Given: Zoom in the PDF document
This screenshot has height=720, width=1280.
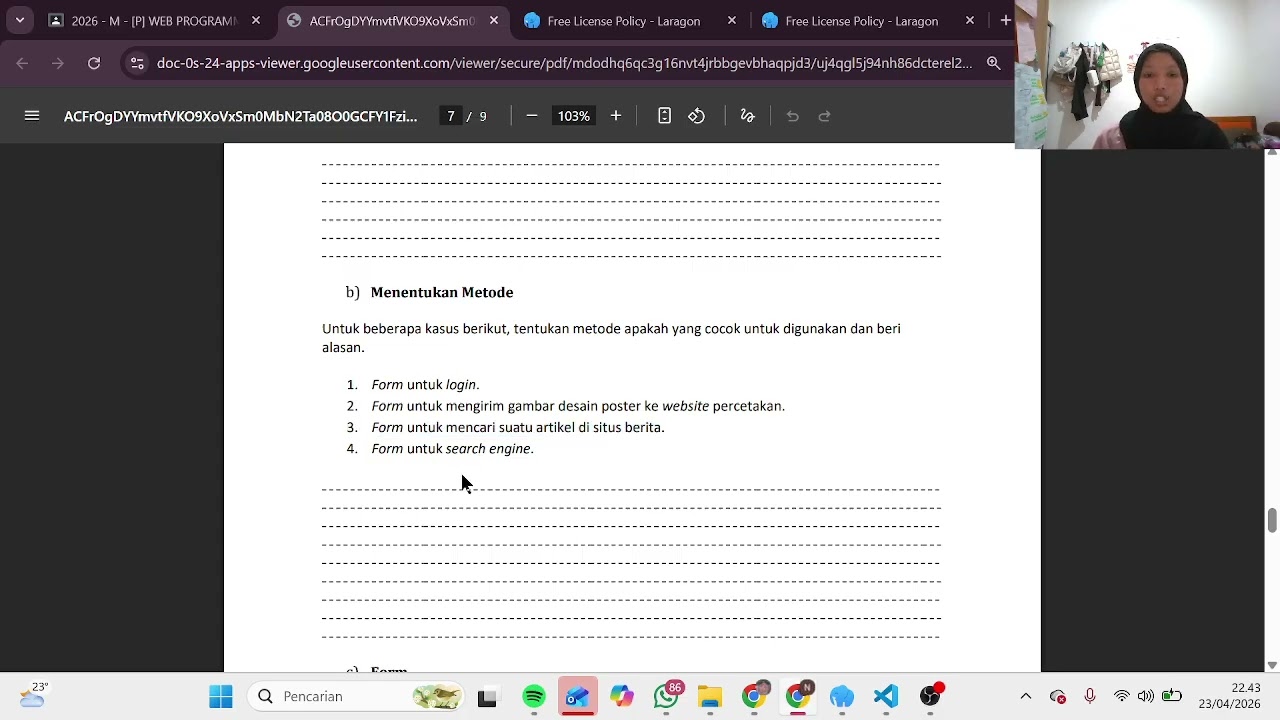Looking at the screenshot, I should point(616,116).
